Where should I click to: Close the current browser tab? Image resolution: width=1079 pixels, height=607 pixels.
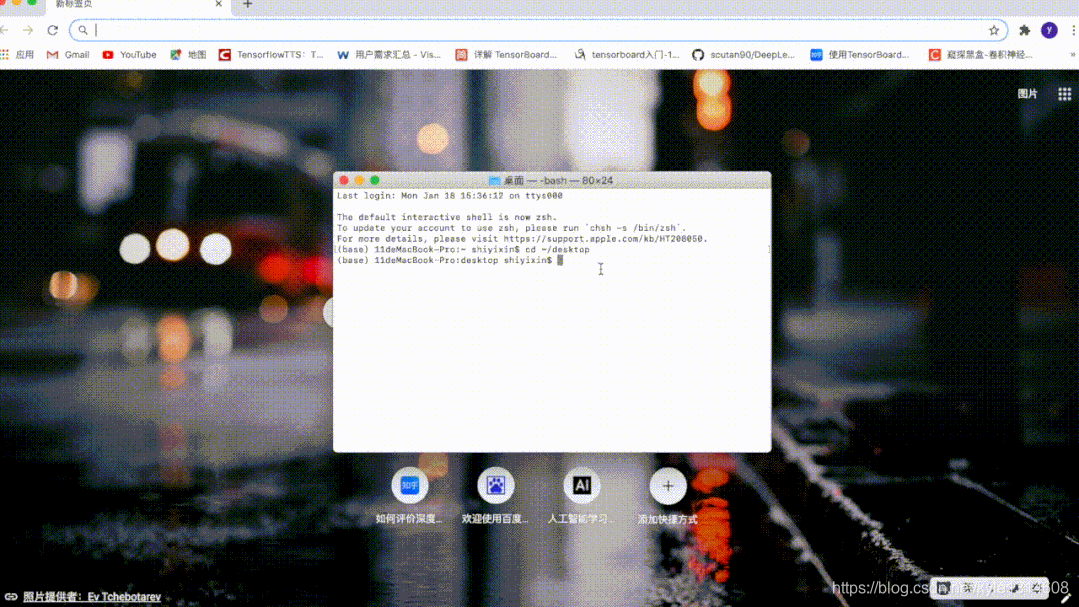219,4
